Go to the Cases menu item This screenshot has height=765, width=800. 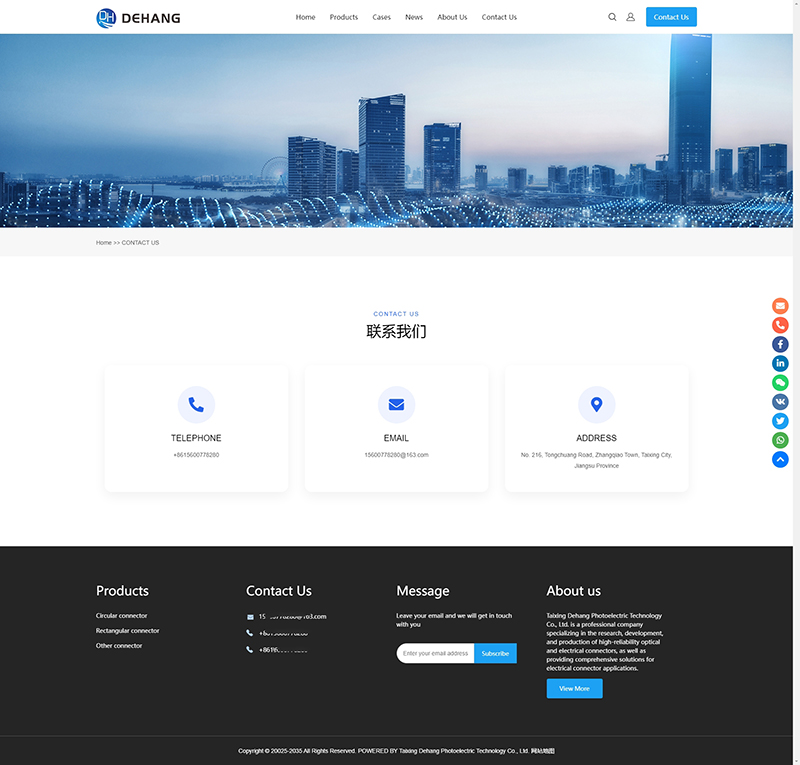pos(381,17)
